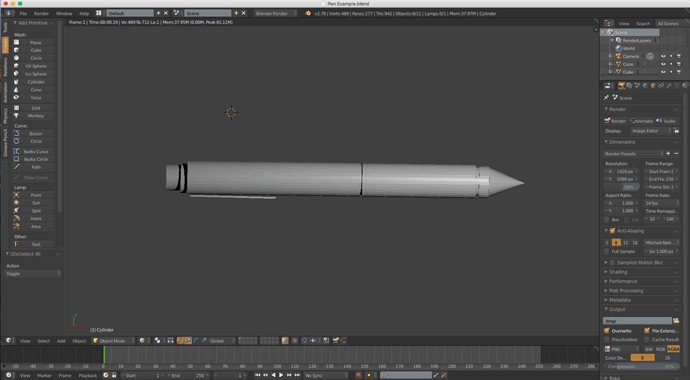Viewport: 690px width, 380px height.
Task: Disable the Overwrite checkbox
Action: (x=607, y=331)
